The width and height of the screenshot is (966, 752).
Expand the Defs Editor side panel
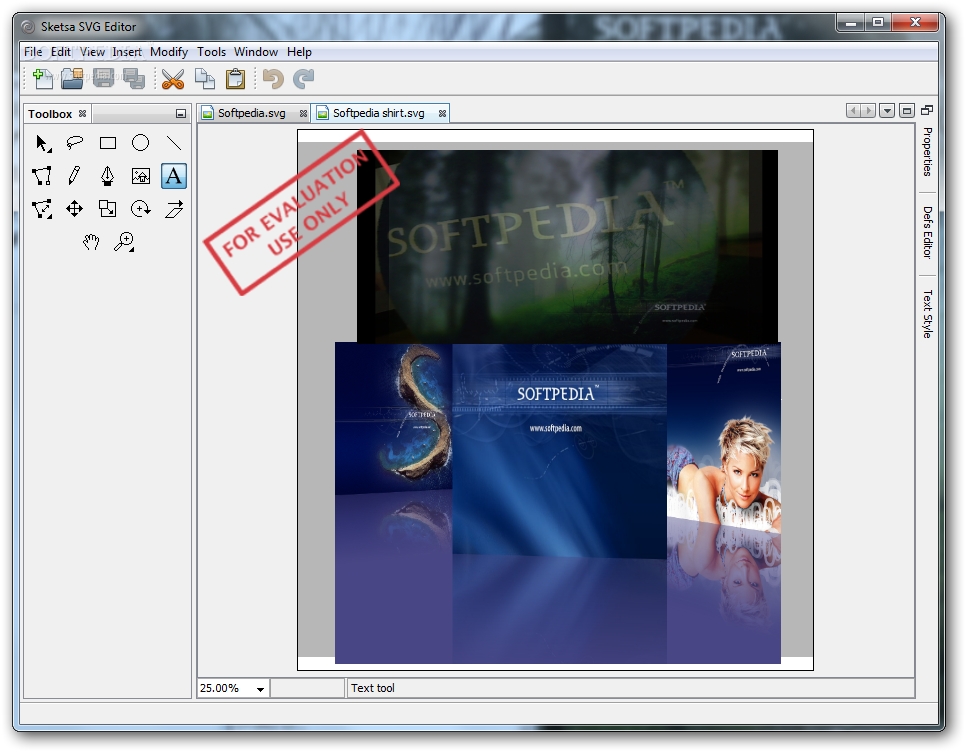pyautogui.click(x=927, y=232)
